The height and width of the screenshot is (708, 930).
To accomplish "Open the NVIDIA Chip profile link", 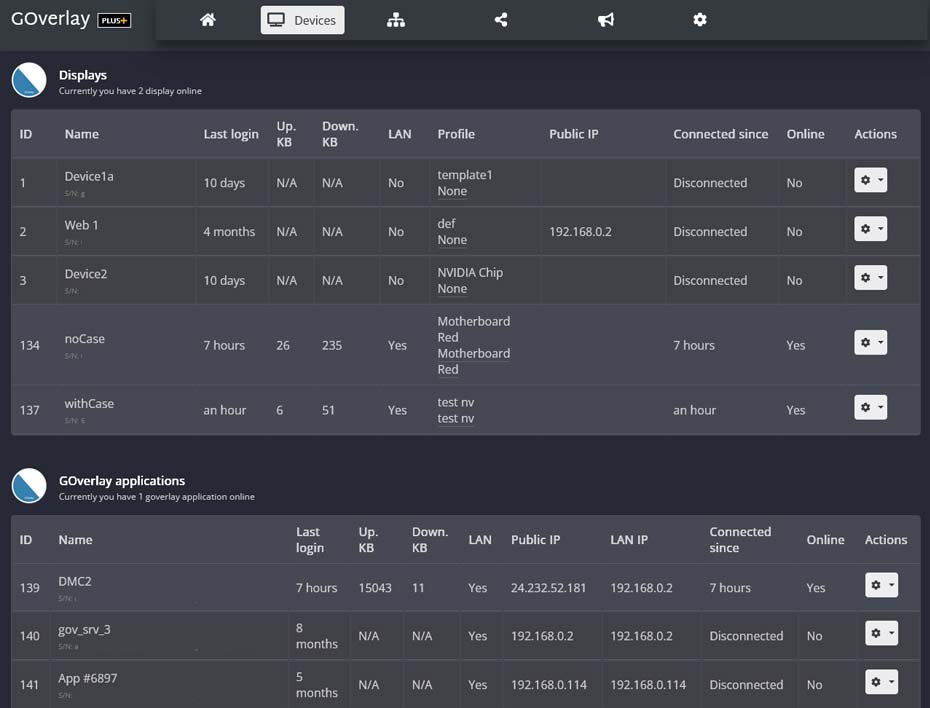I will (x=470, y=272).
